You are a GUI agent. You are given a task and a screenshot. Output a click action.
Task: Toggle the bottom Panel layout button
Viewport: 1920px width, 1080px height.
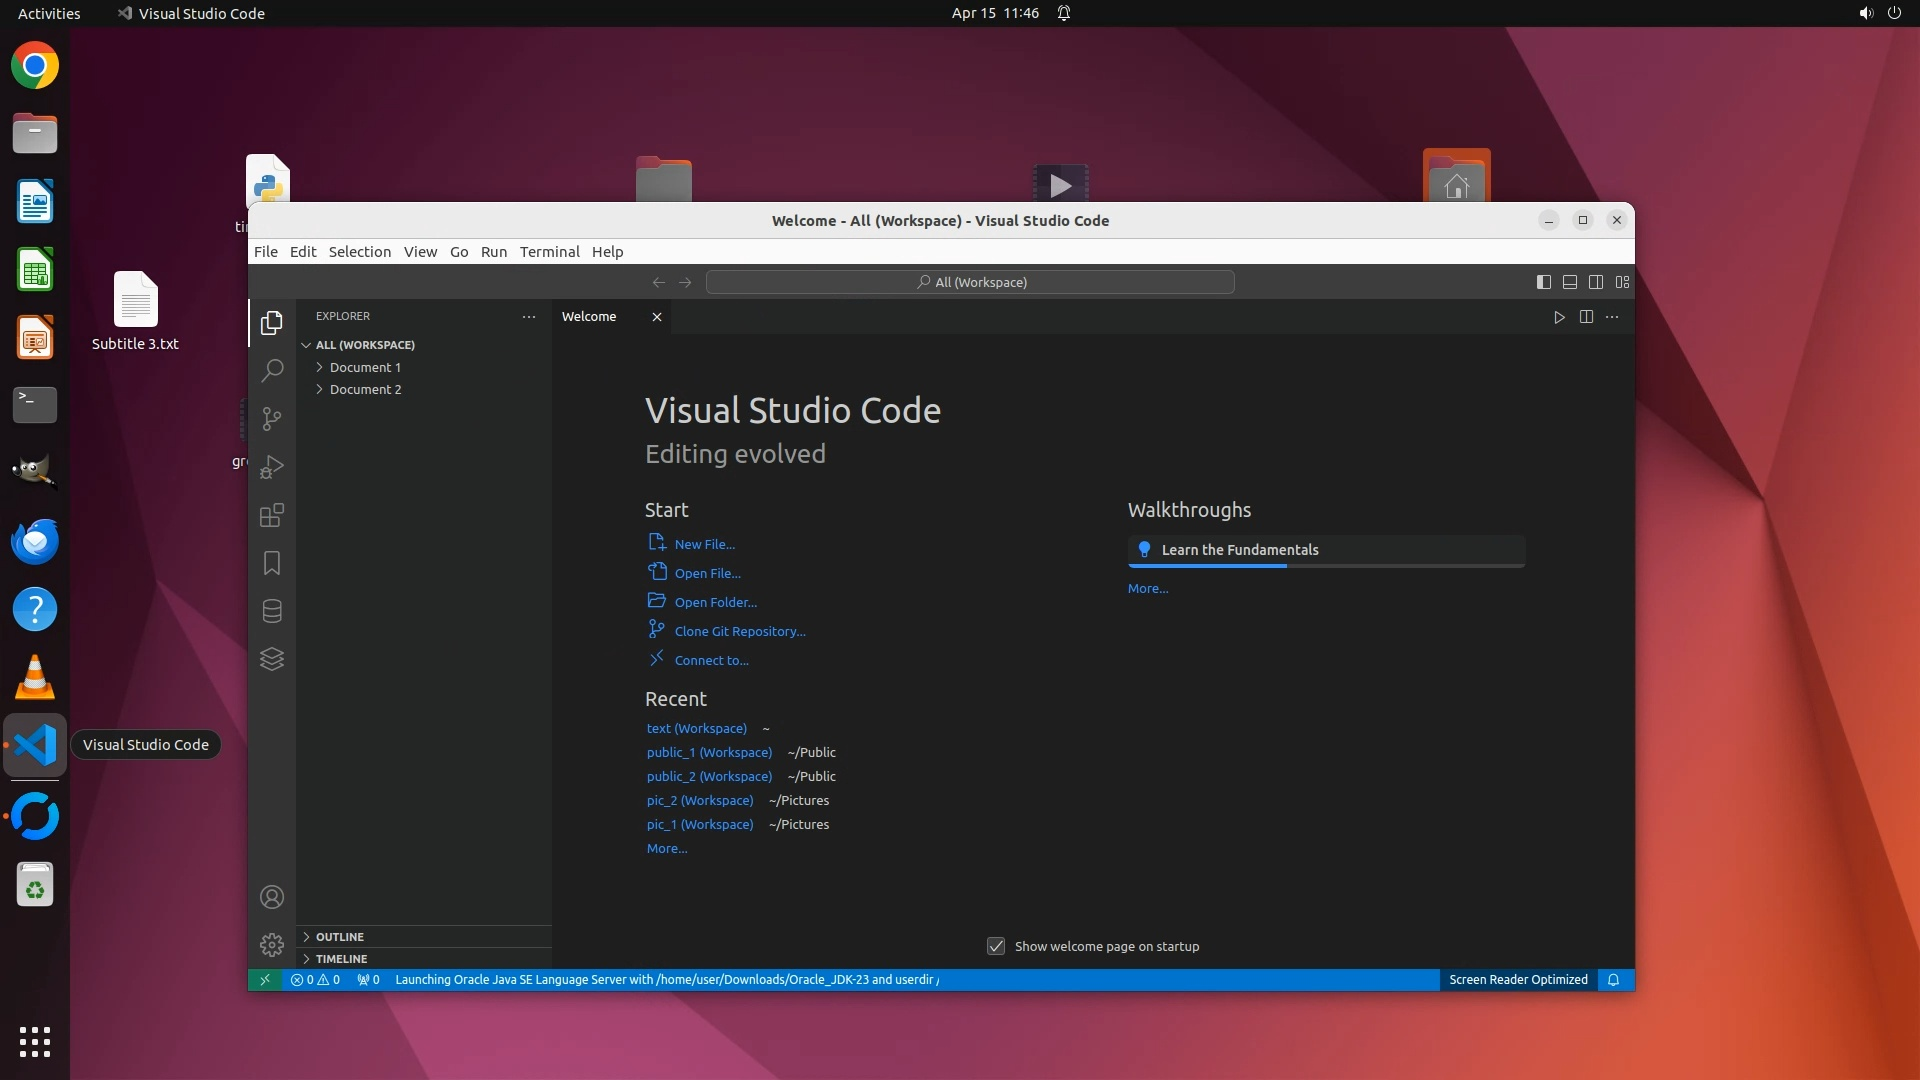(x=1570, y=282)
